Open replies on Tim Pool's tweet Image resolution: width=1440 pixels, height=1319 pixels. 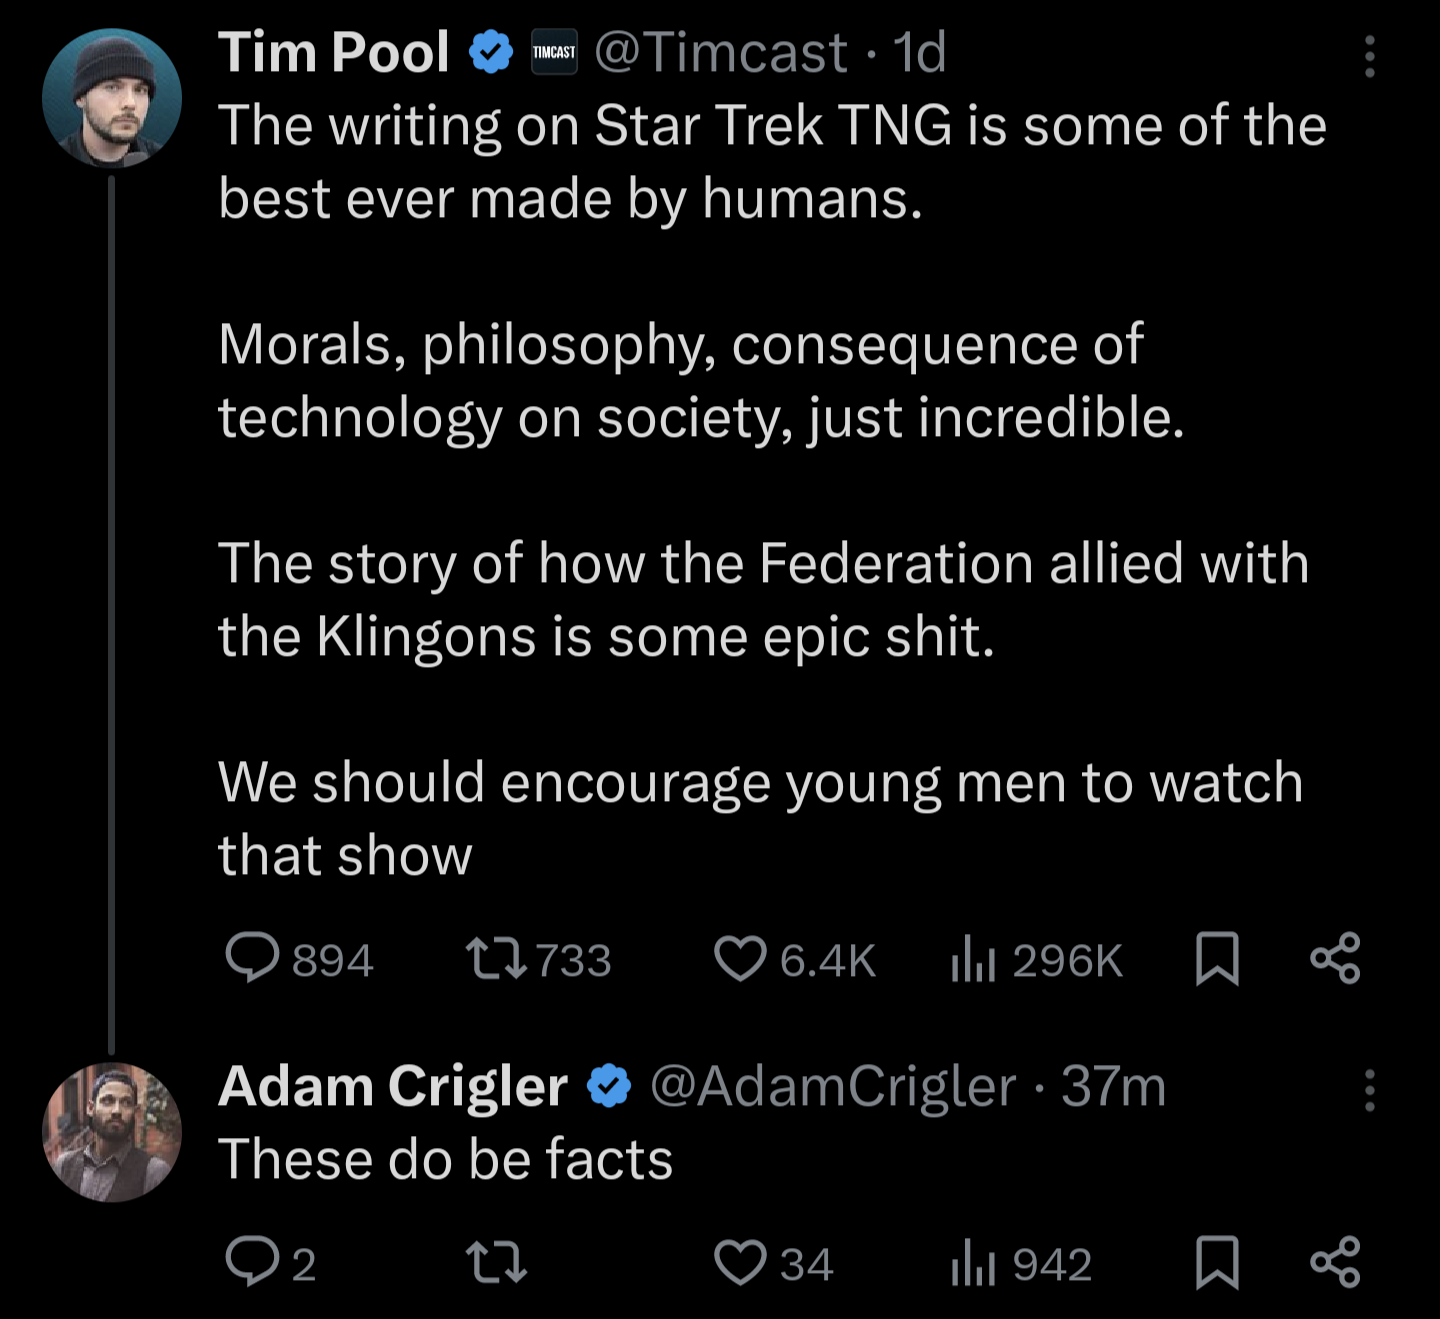[x=299, y=959]
